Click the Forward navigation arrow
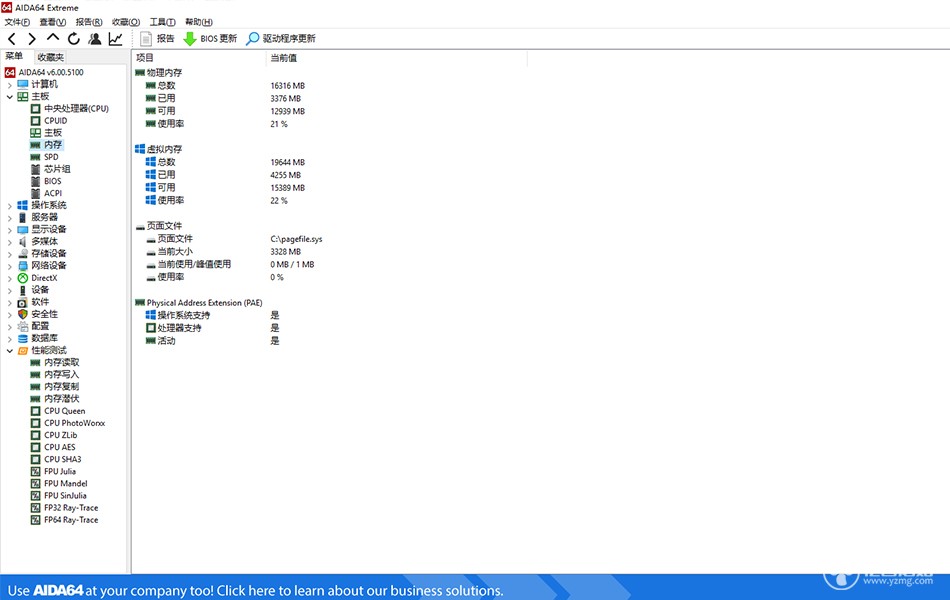The height and width of the screenshot is (600, 950). (32, 39)
